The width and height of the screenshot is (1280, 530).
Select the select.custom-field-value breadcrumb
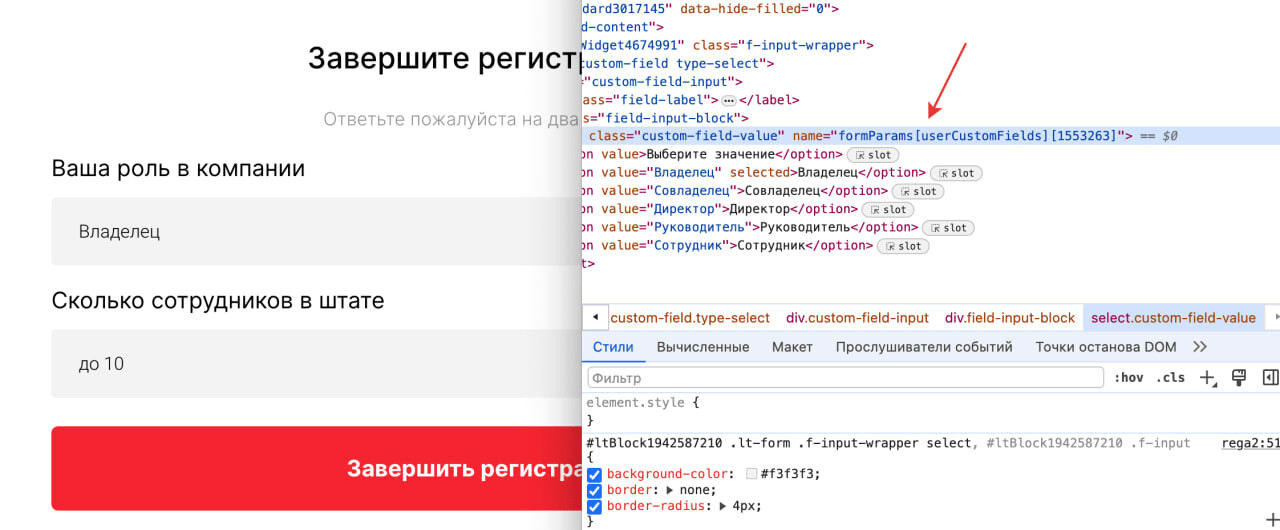1173,318
